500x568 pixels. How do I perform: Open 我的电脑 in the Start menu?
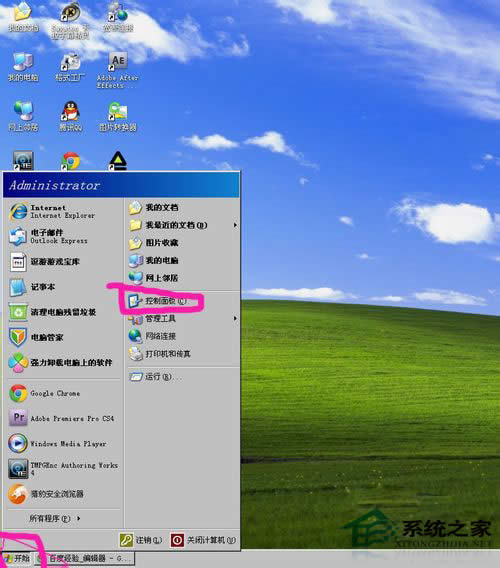click(x=183, y=260)
